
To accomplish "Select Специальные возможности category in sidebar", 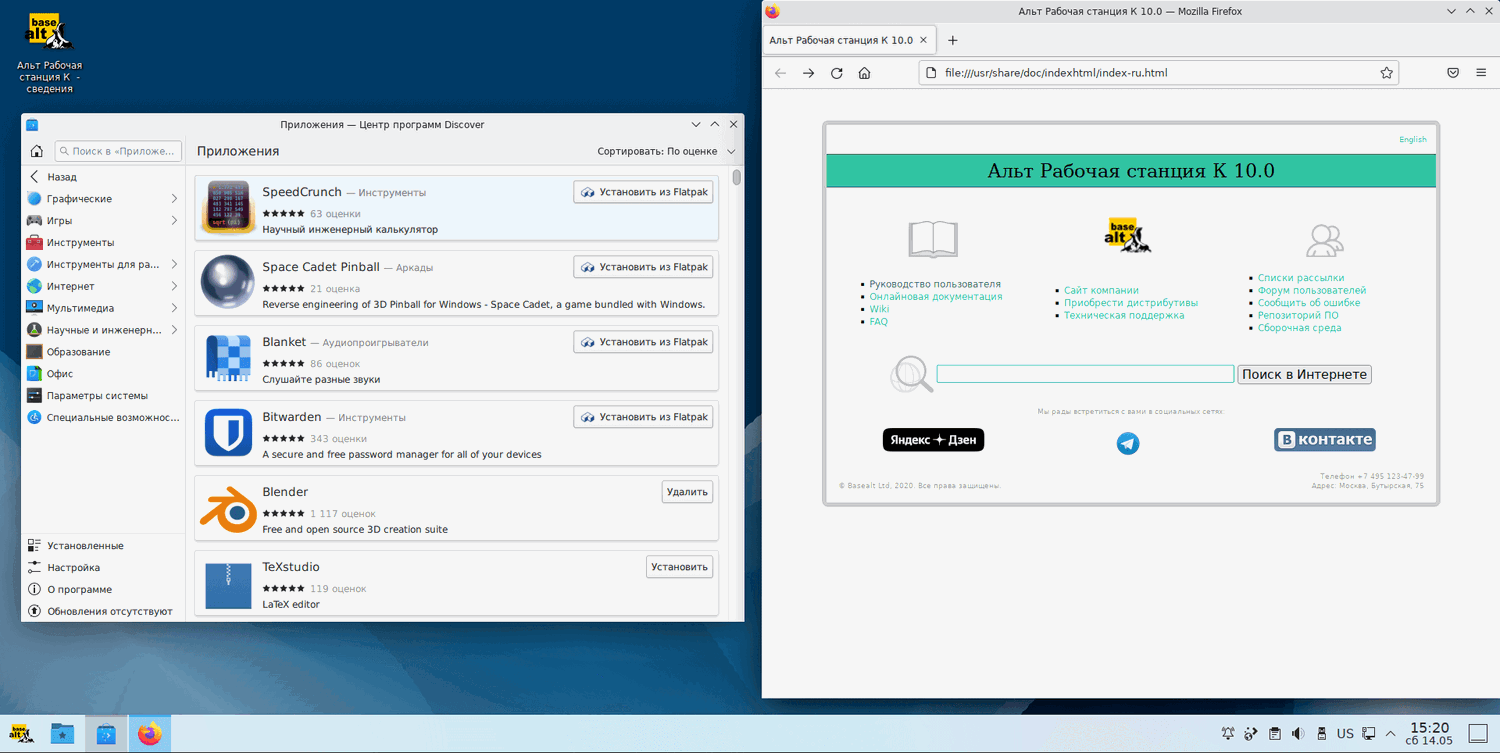I will 103,417.
